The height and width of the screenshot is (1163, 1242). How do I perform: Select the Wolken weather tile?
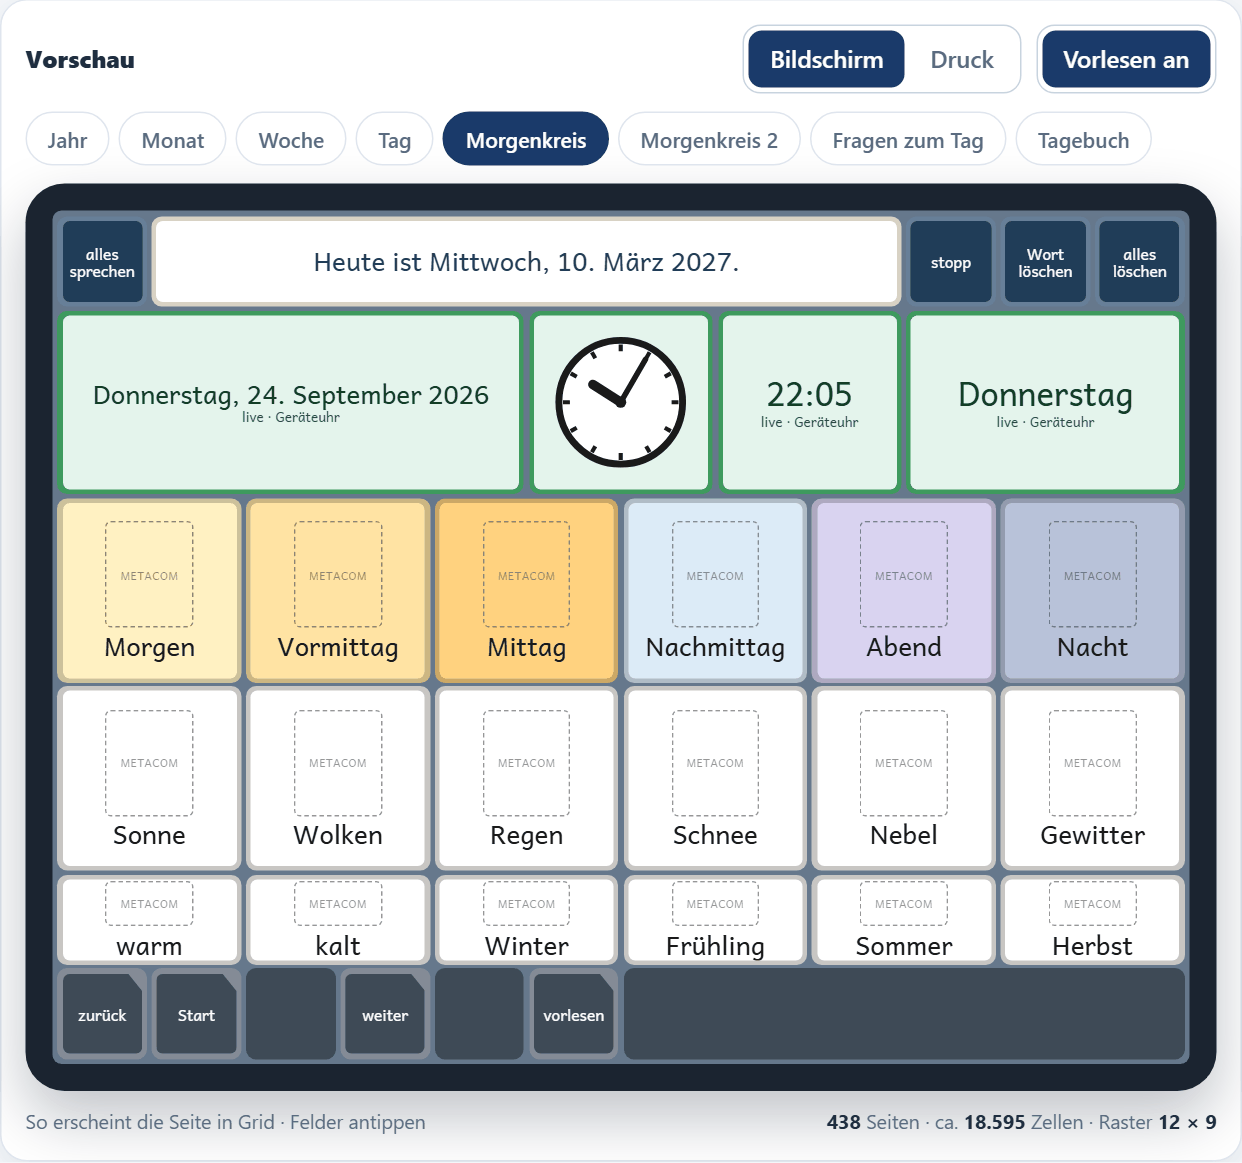[x=338, y=778]
